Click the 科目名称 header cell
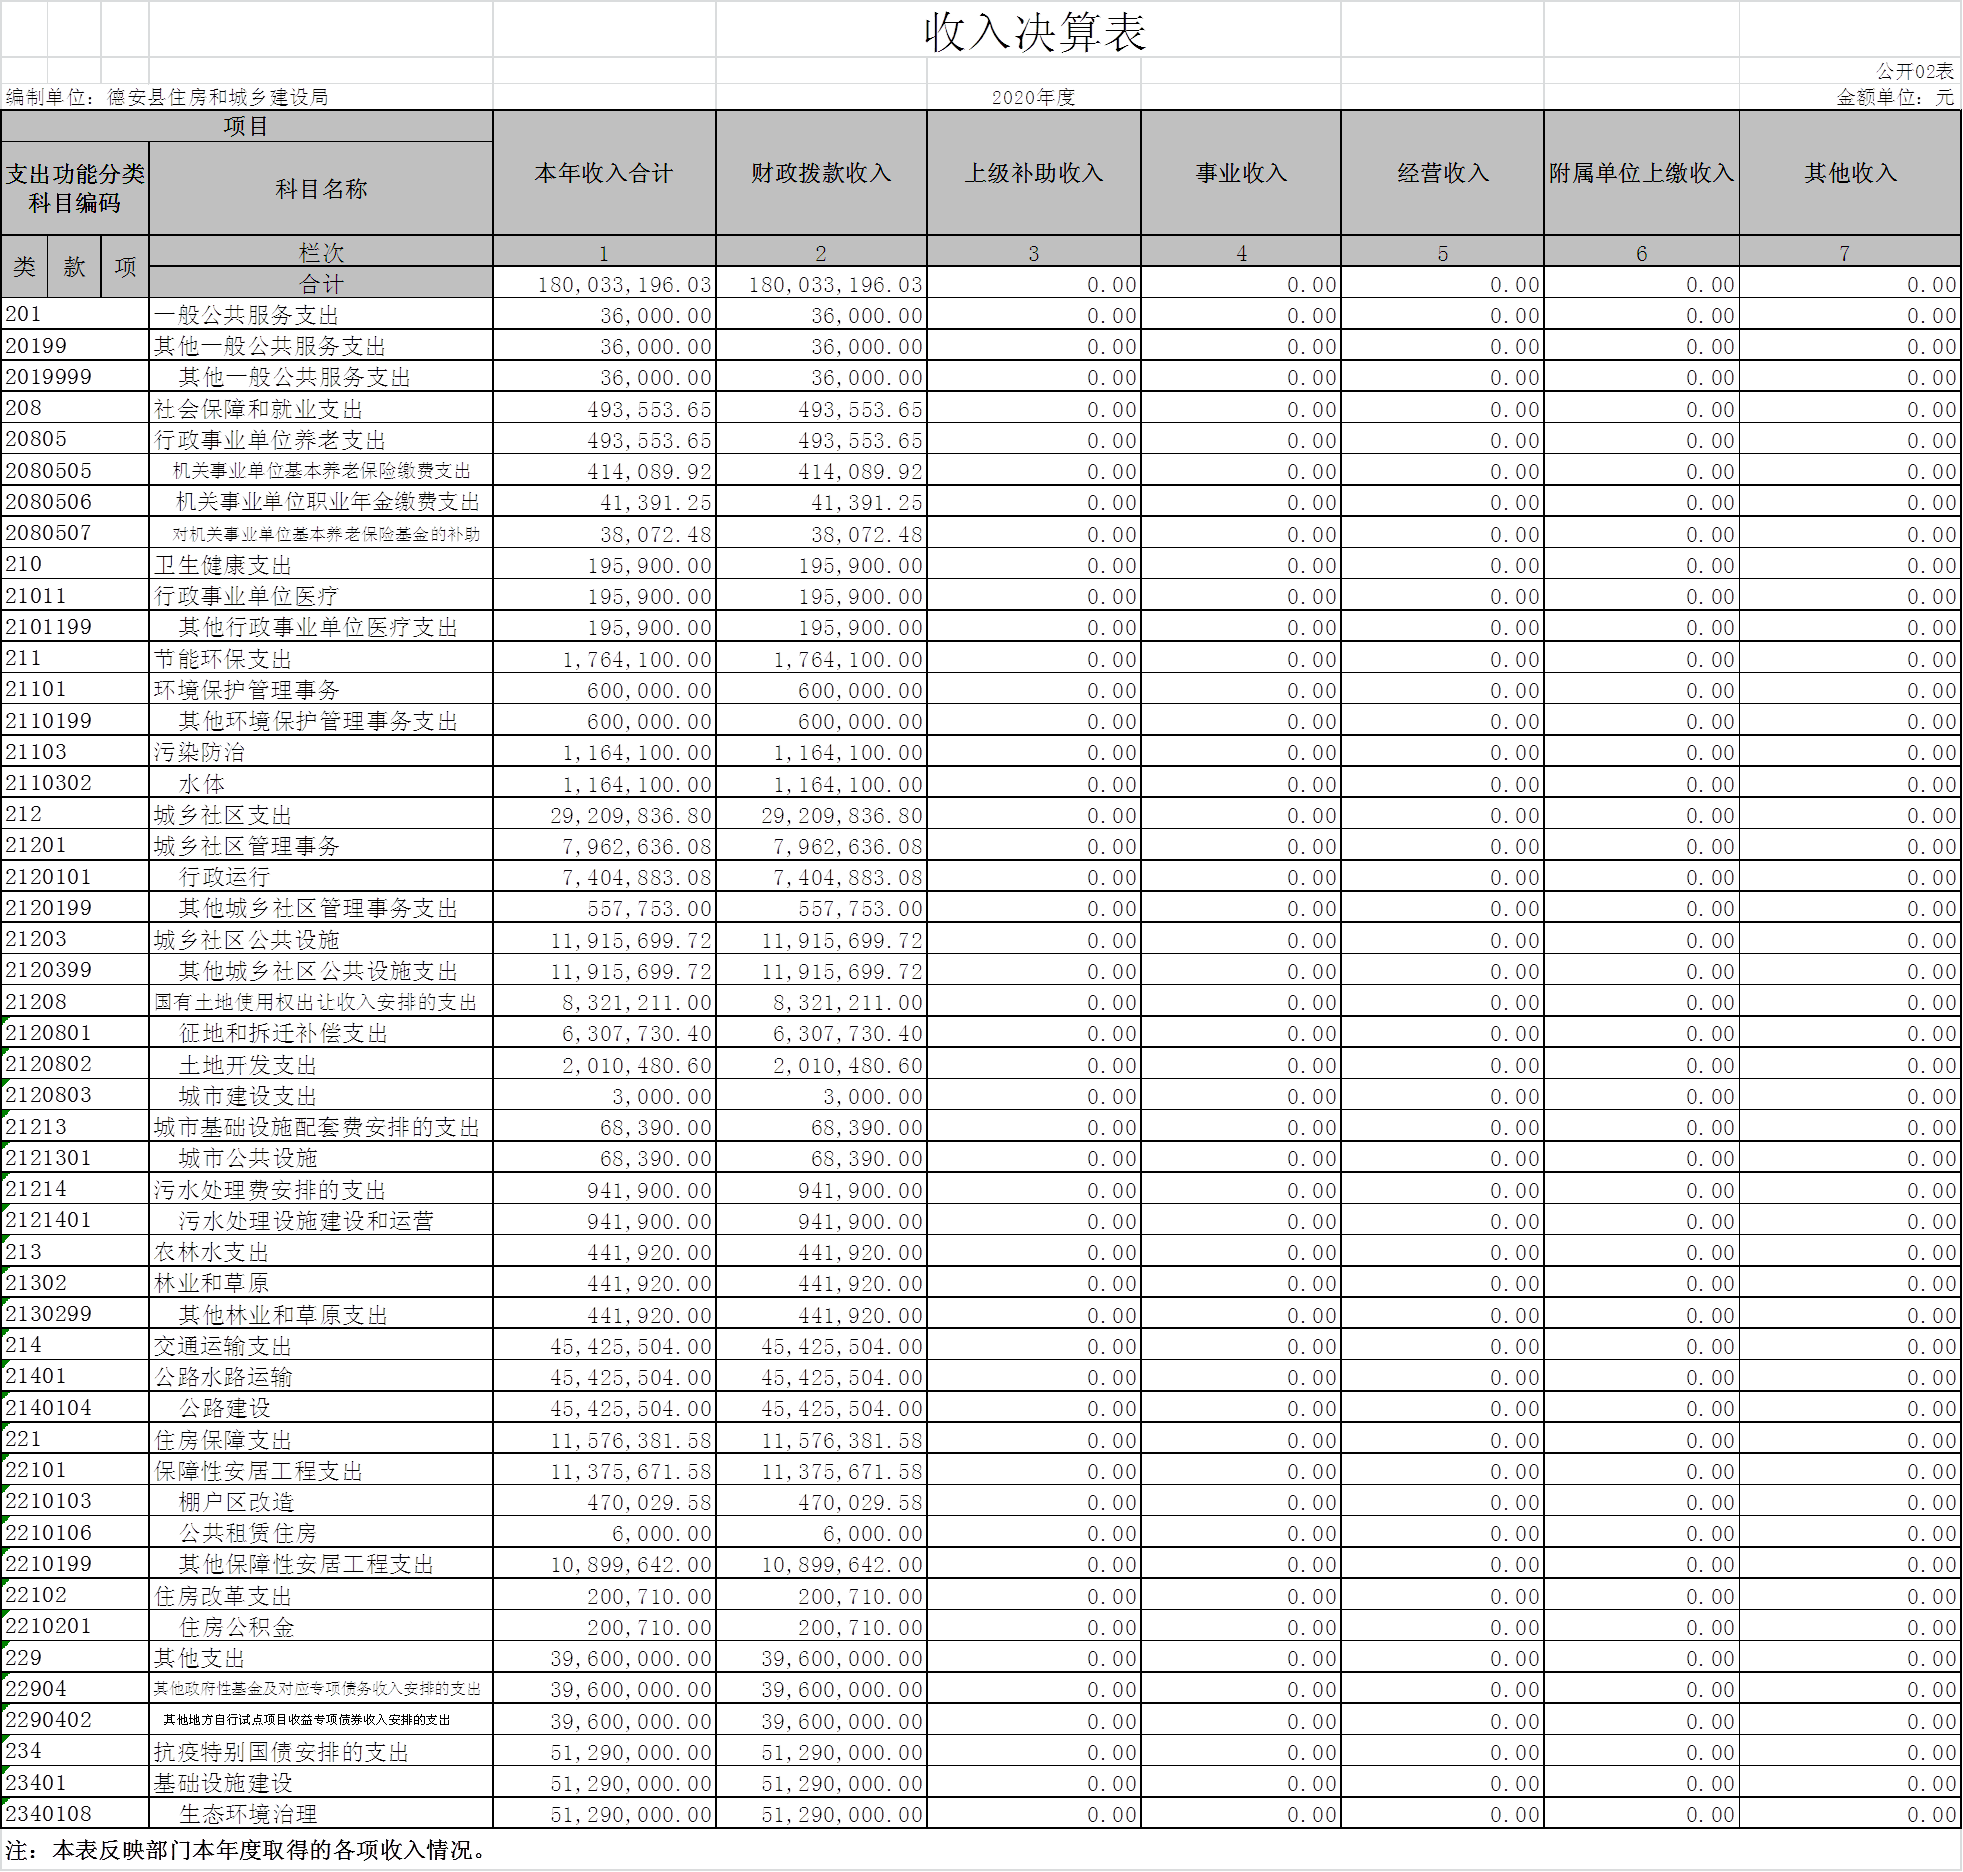The width and height of the screenshot is (1963, 1872). (321, 189)
